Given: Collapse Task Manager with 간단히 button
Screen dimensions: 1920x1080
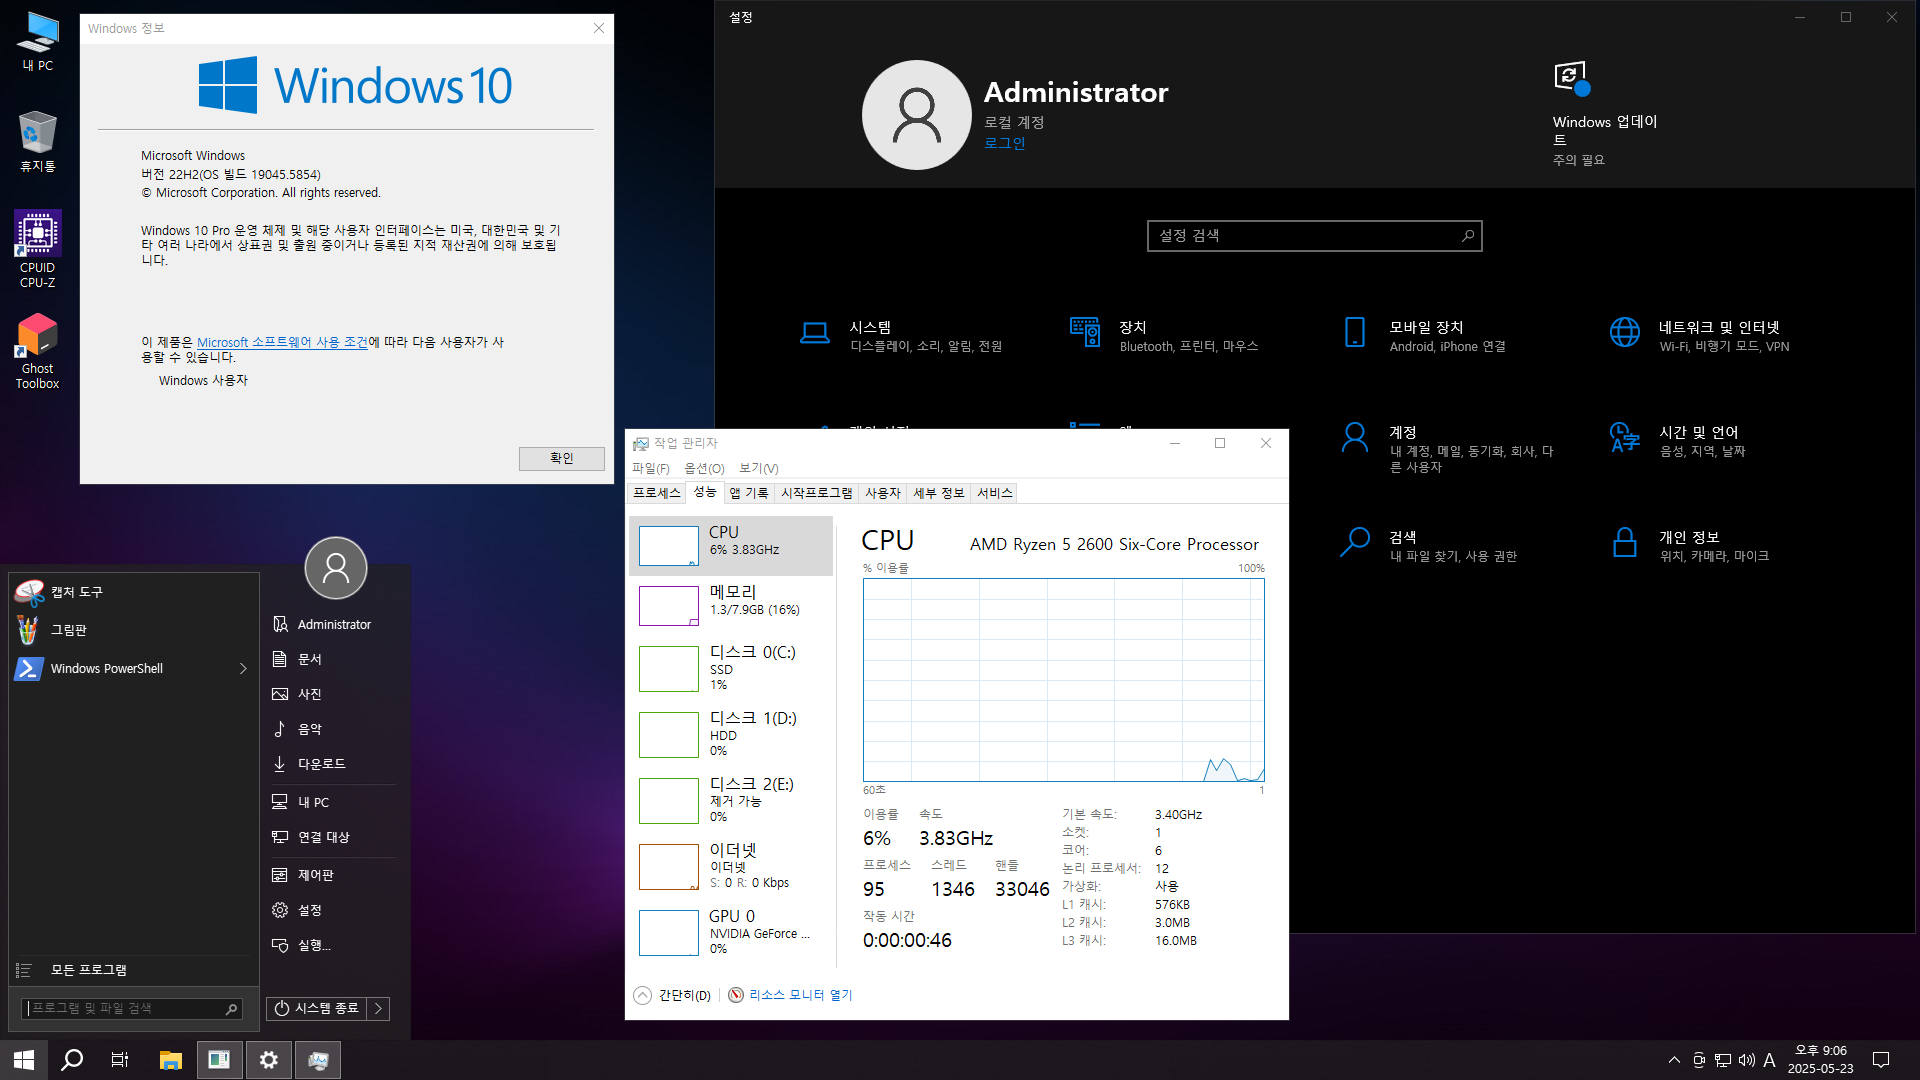Looking at the screenshot, I should (x=672, y=995).
